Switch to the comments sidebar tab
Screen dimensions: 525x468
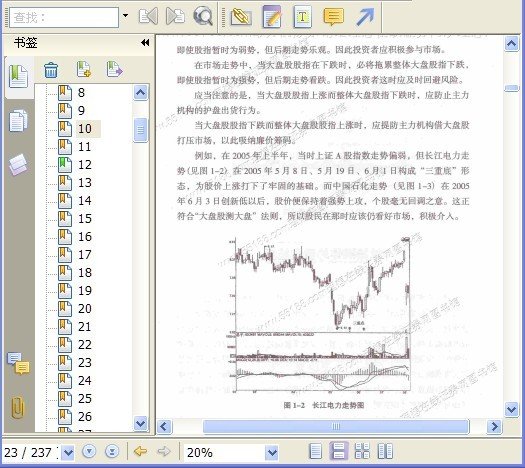point(18,363)
